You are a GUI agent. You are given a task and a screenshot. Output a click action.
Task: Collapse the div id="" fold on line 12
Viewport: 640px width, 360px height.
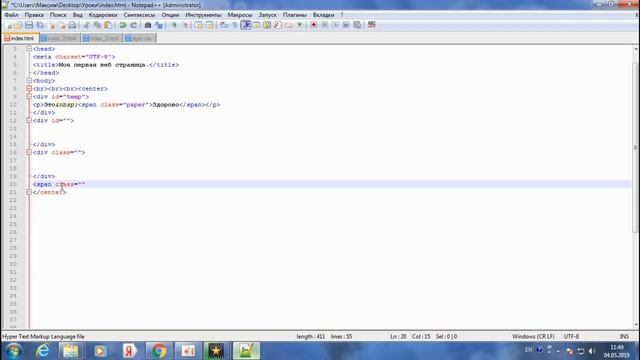[29, 120]
